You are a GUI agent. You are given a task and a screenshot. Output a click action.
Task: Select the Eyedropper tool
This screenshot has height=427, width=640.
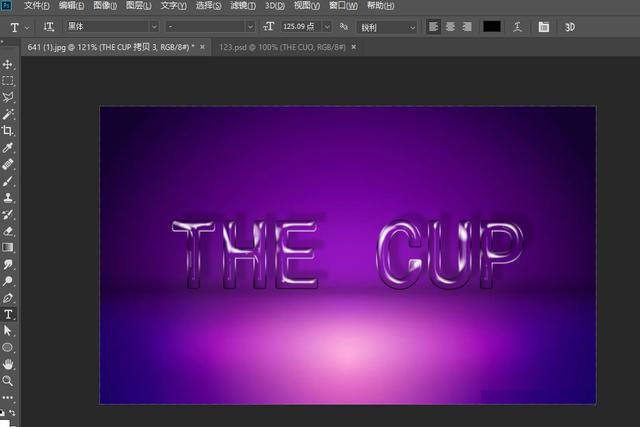[8, 147]
